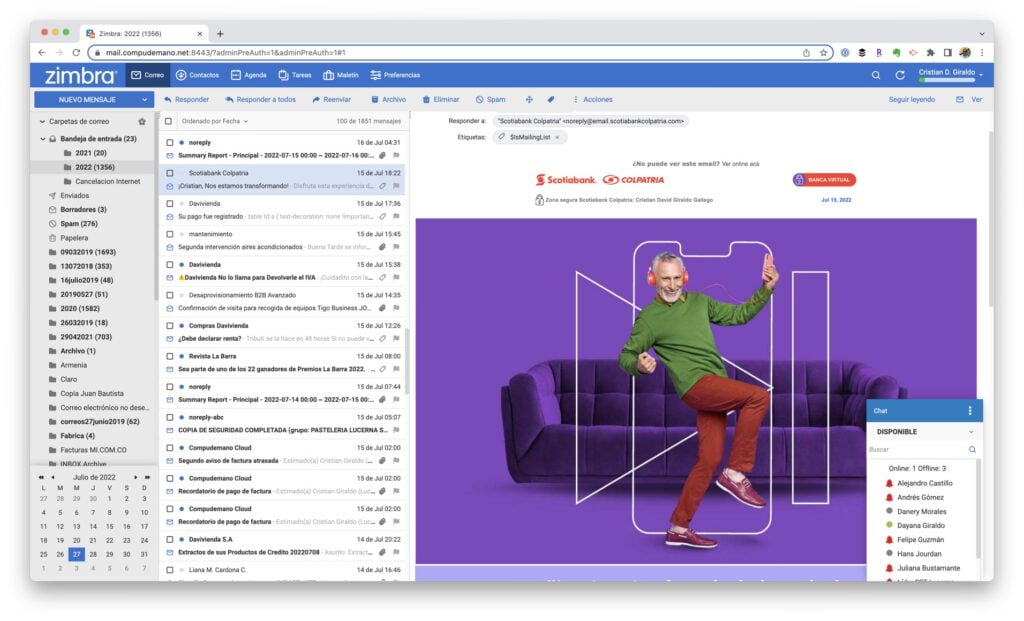Open the NUEVO MENSAJE dropdown arrow
The image size is (1024, 621).
click(144, 99)
